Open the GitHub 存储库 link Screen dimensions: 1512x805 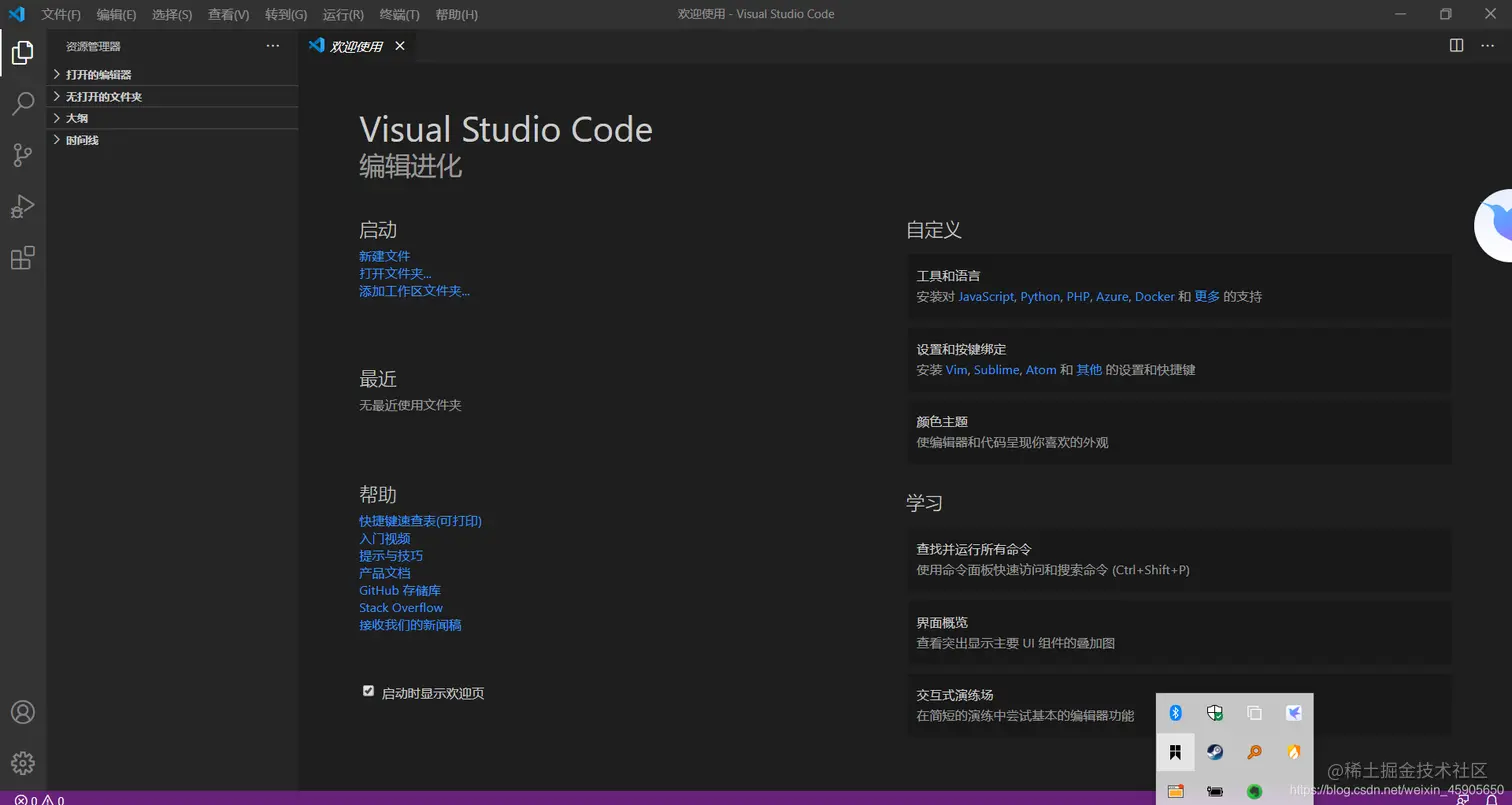pyautogui.click(x=400, y=590)
